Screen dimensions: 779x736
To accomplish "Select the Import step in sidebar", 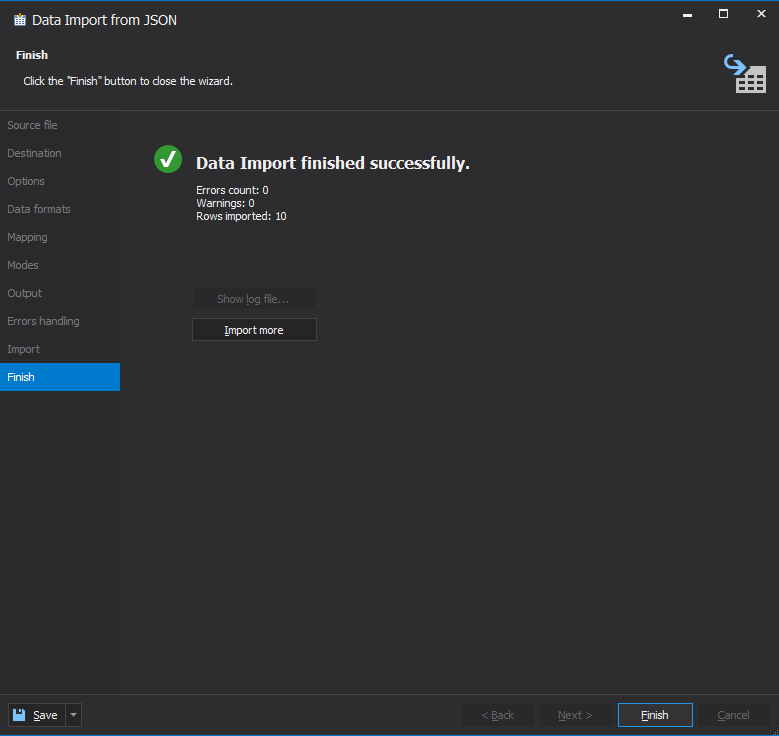I will (60, 349).
